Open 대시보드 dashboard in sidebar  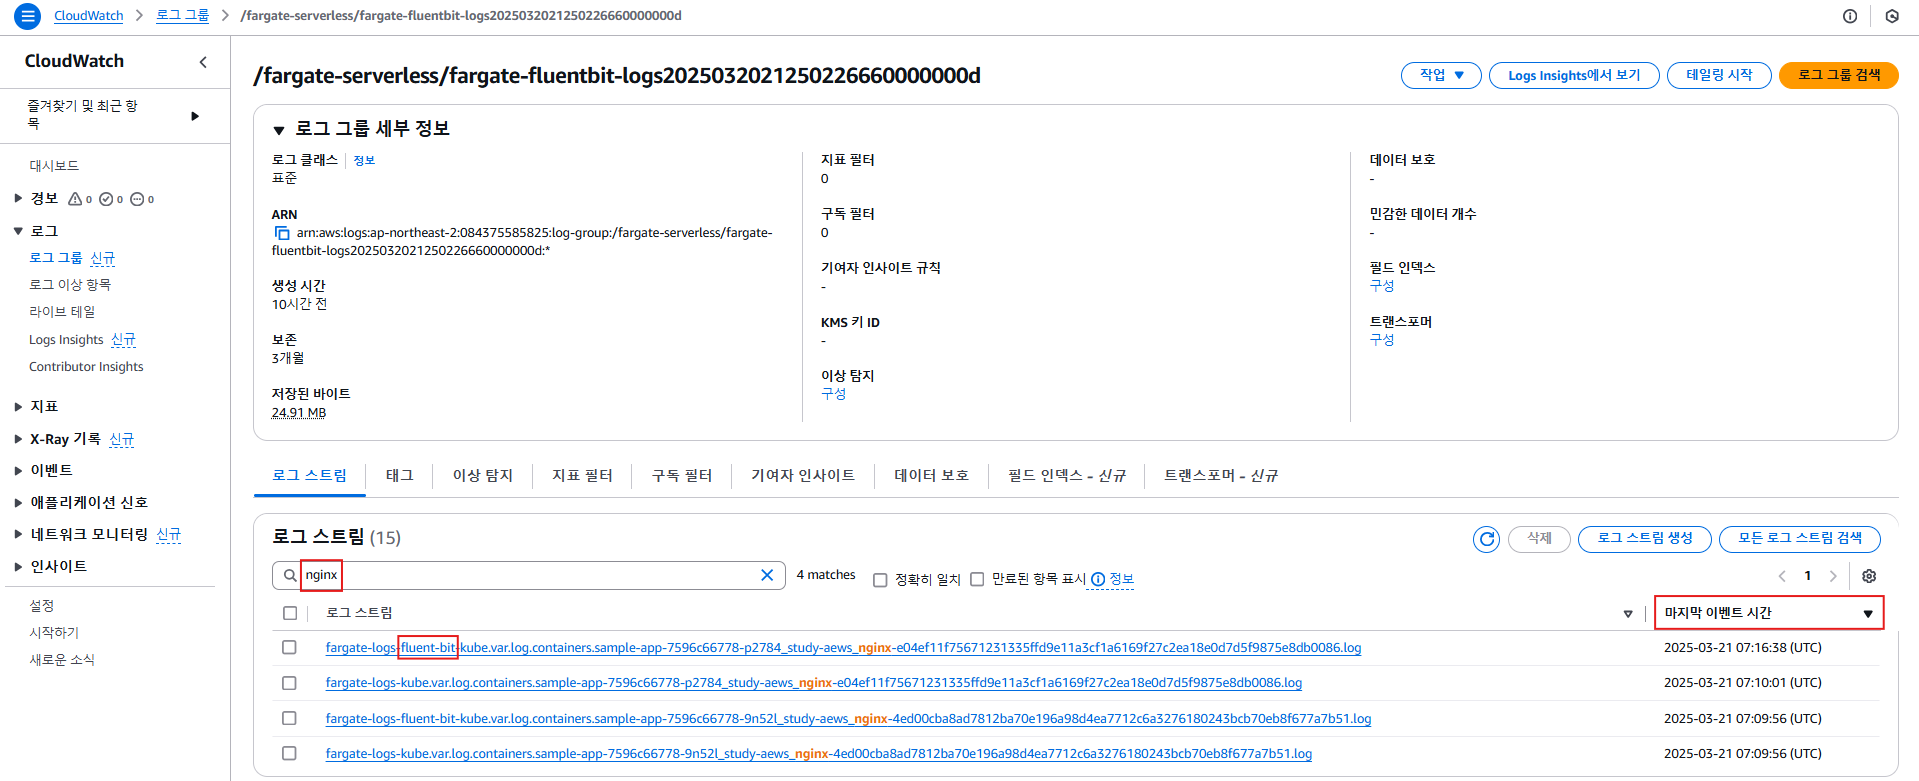point(54,166)
